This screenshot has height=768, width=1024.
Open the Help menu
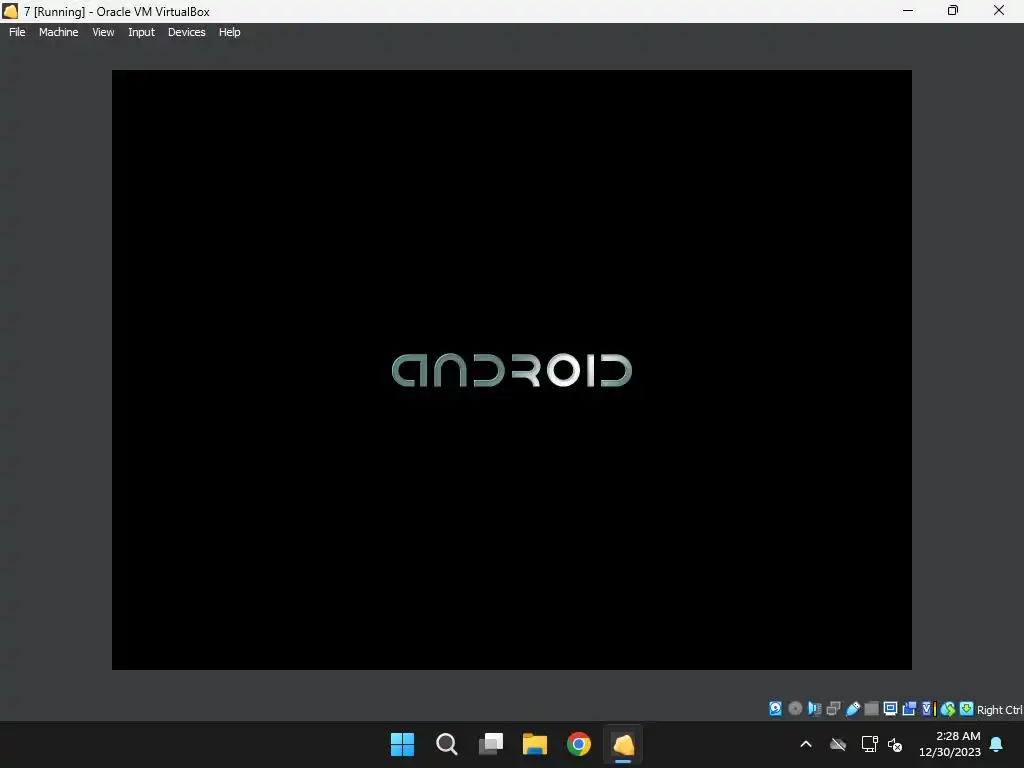pos(229,32)
